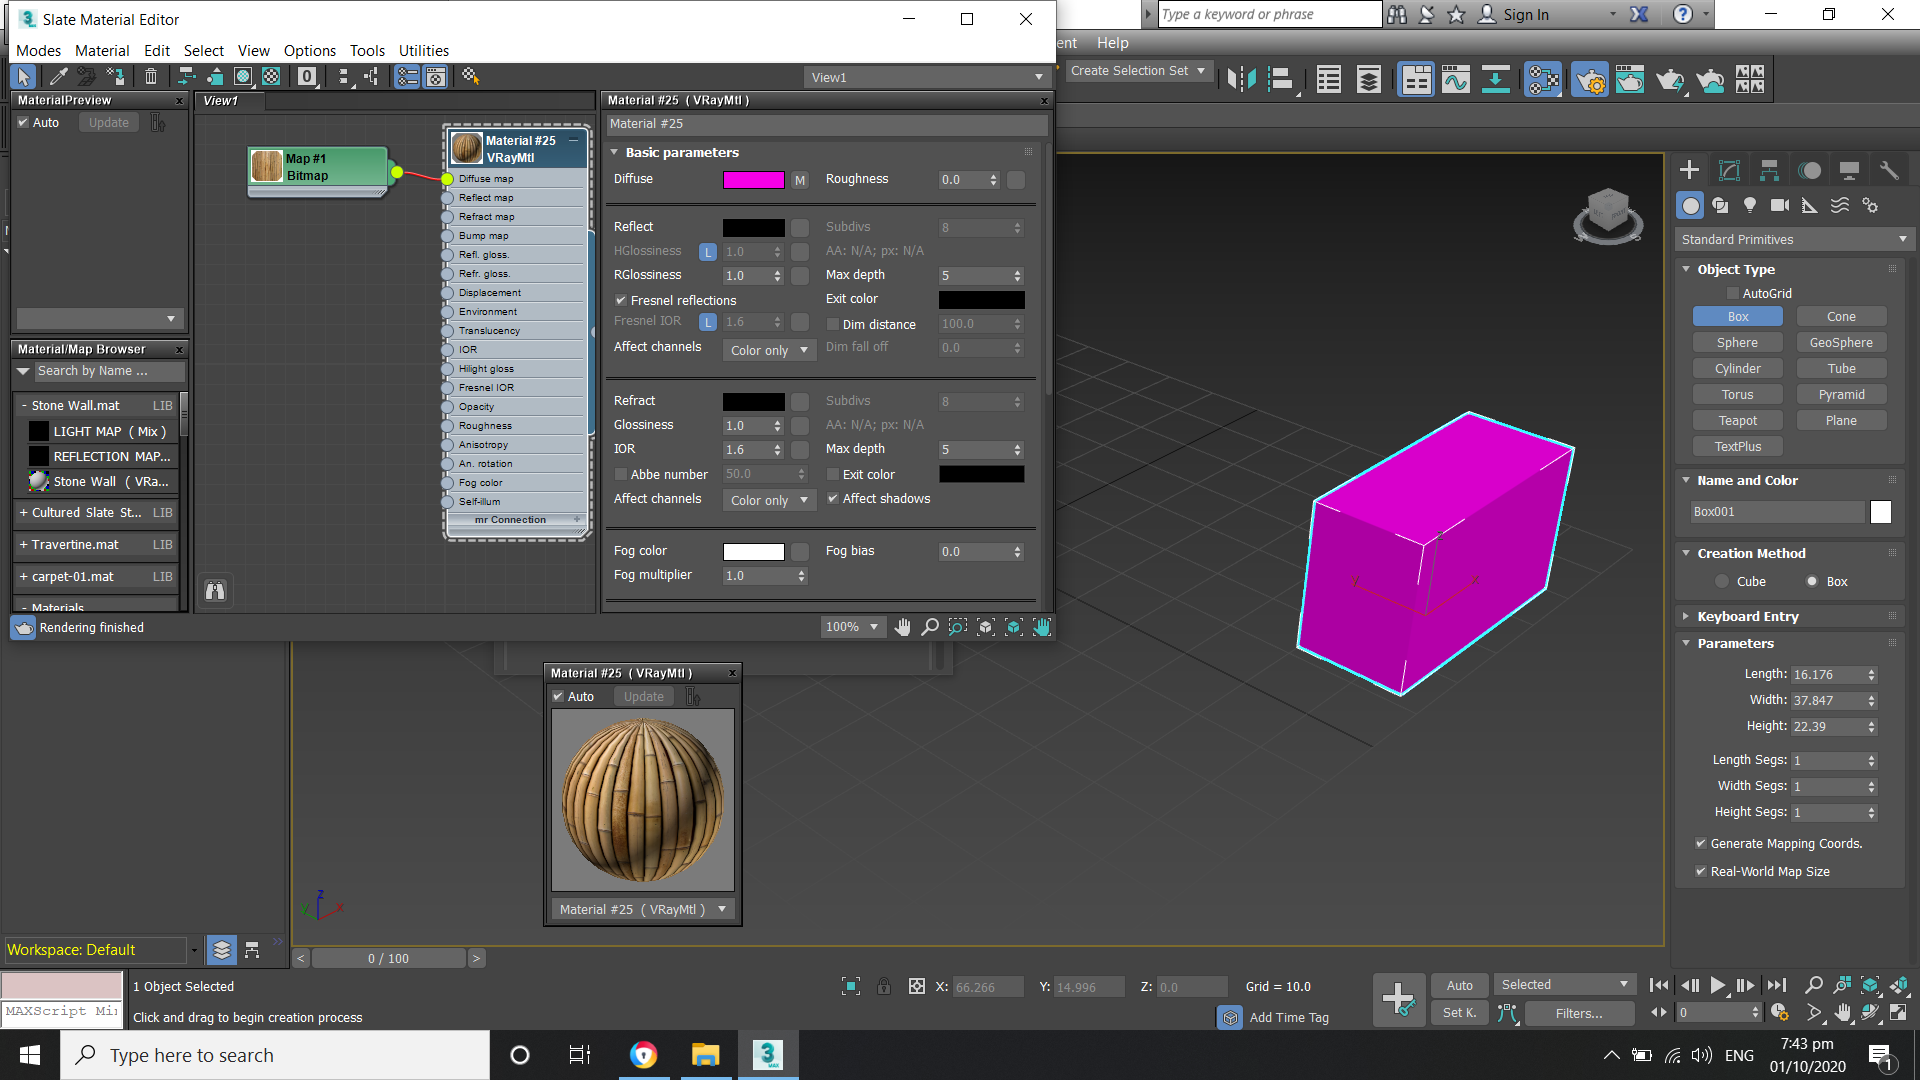Viewport: 1920px width, 1080px height.
Task: Select Cameras category icon
Action: pyautogui.click(x=1780, y=205)
